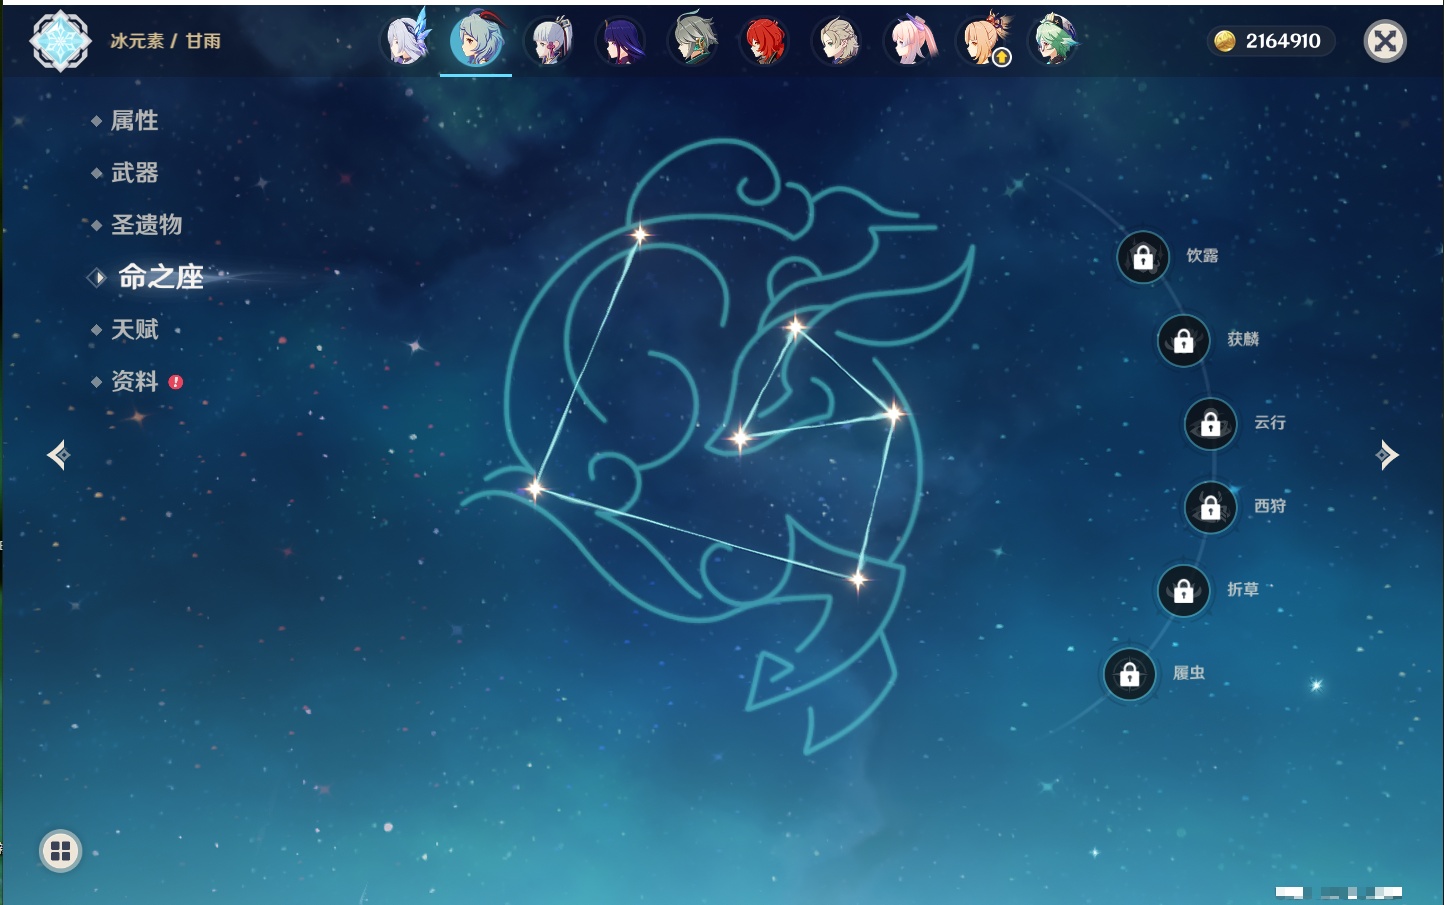Go to the next character with right arrow

[x=1387, y=455]
